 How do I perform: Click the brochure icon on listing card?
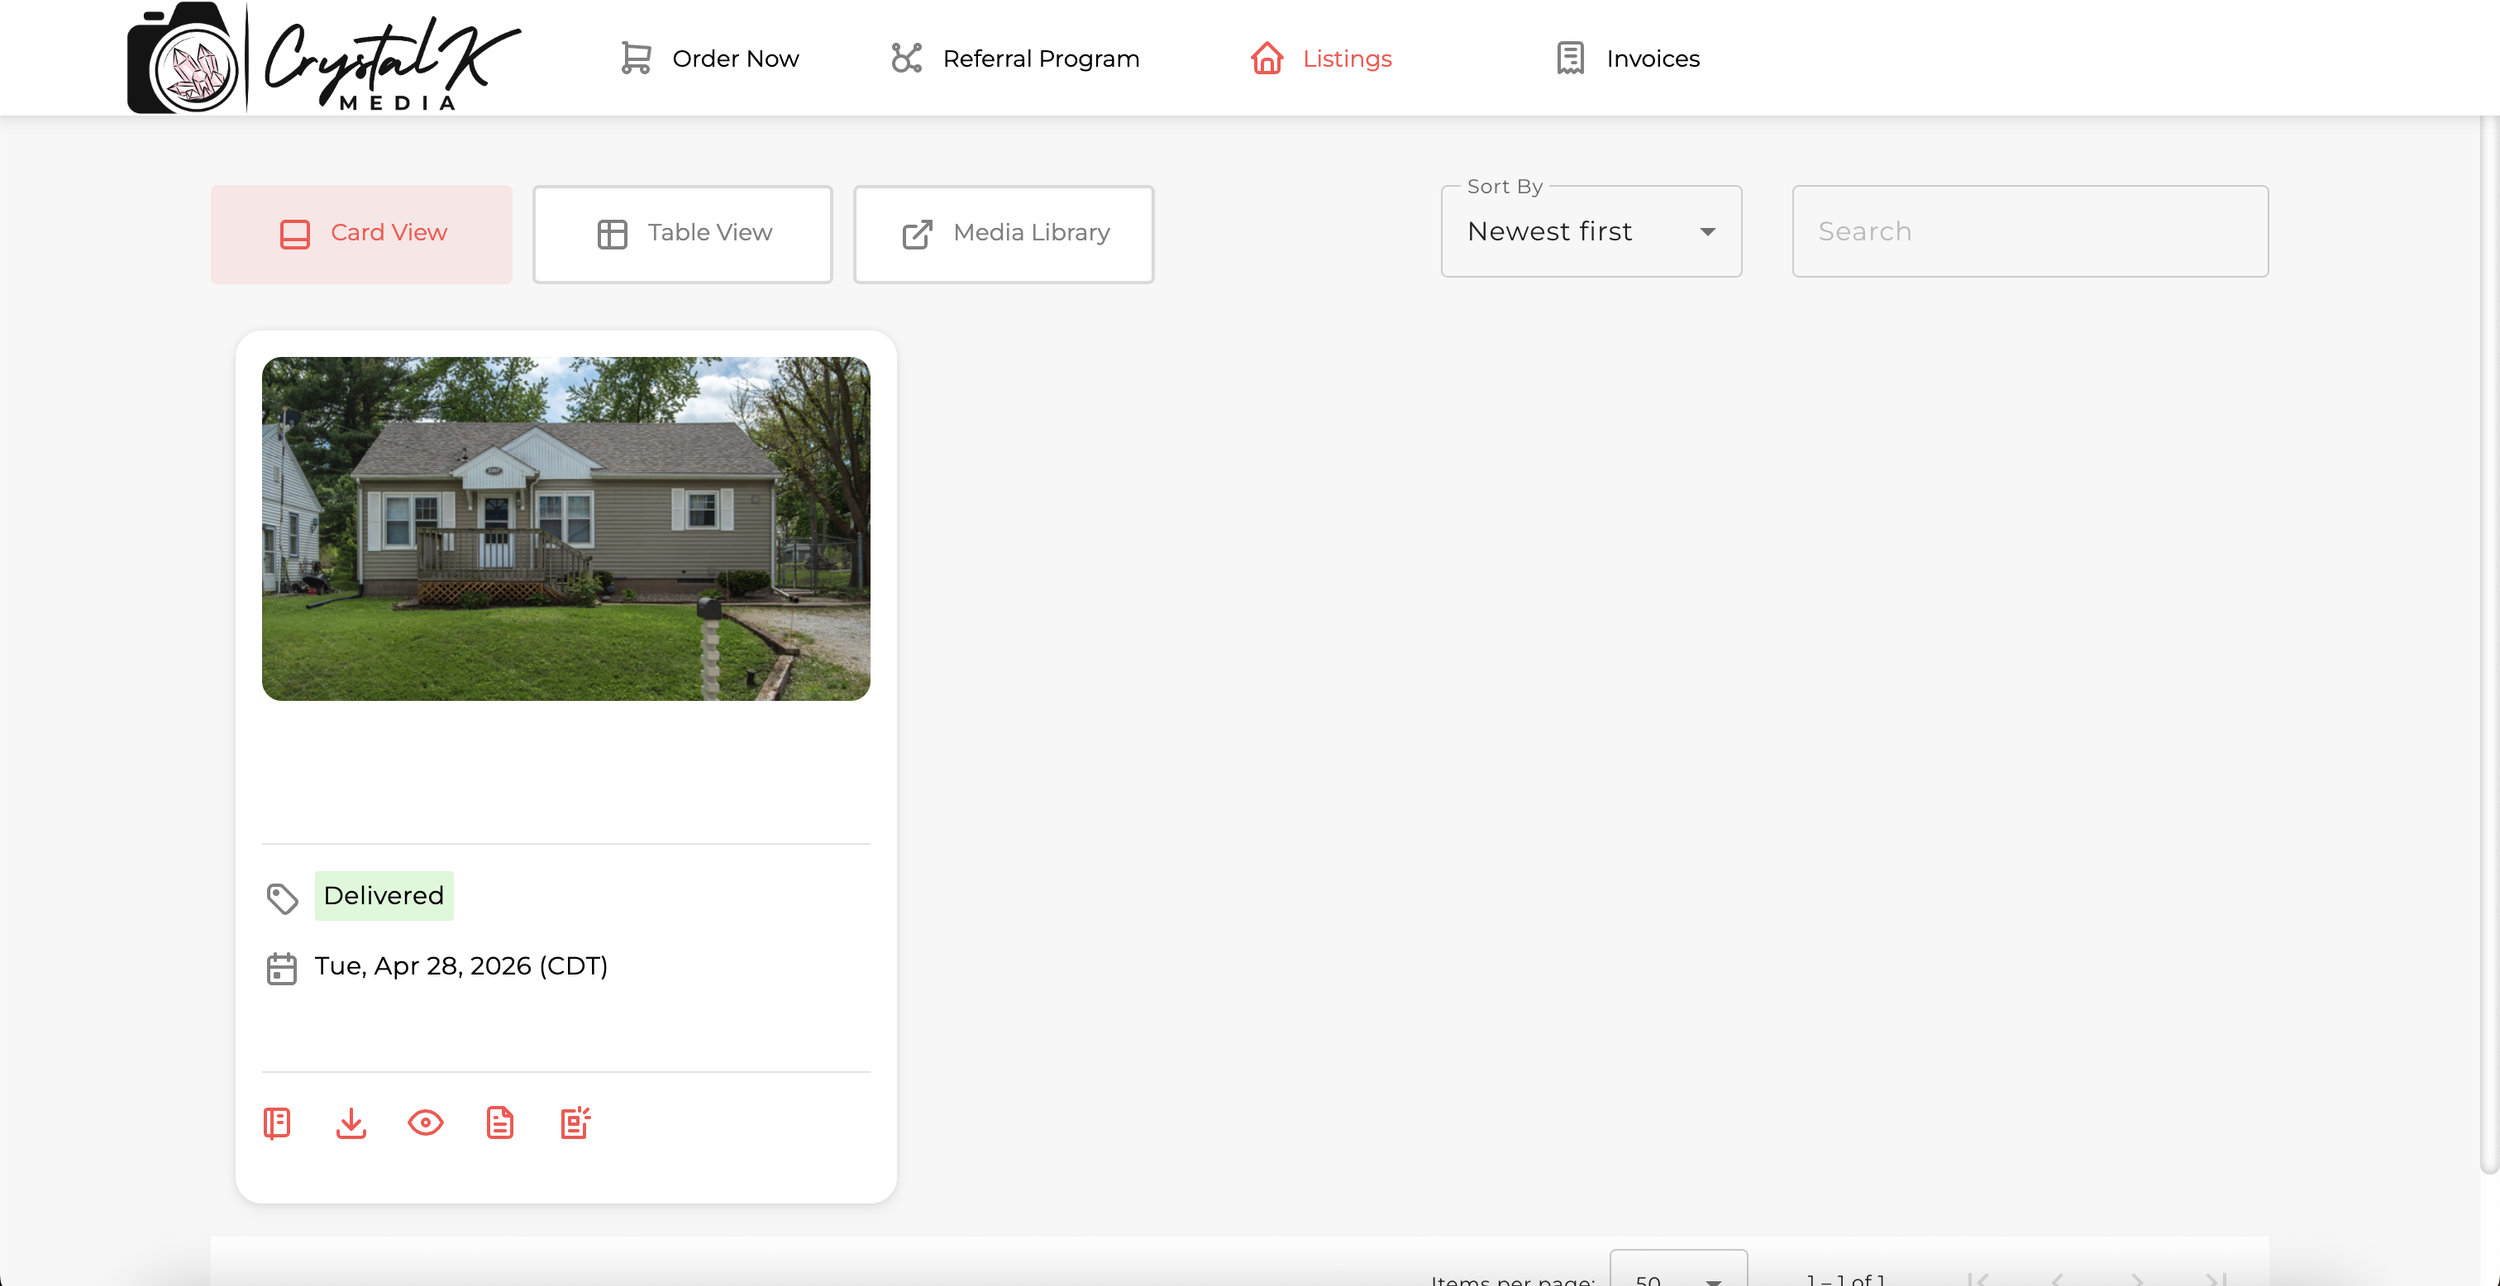(277, 1123)
